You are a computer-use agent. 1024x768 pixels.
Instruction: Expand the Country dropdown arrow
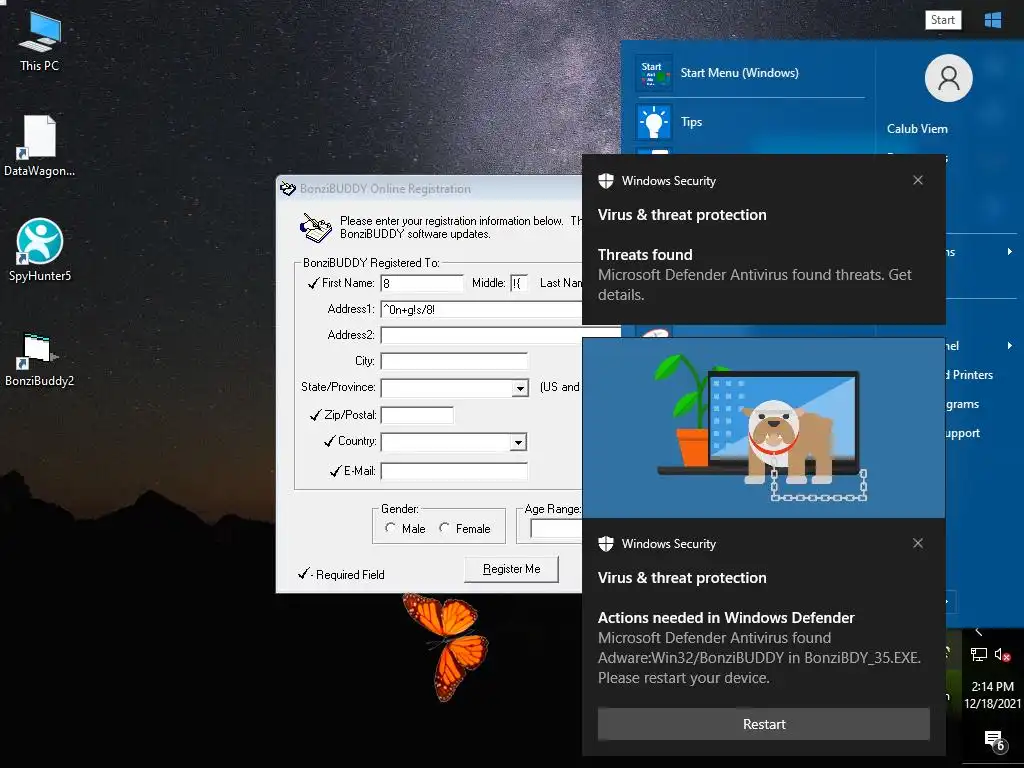[x=519, y=442]
